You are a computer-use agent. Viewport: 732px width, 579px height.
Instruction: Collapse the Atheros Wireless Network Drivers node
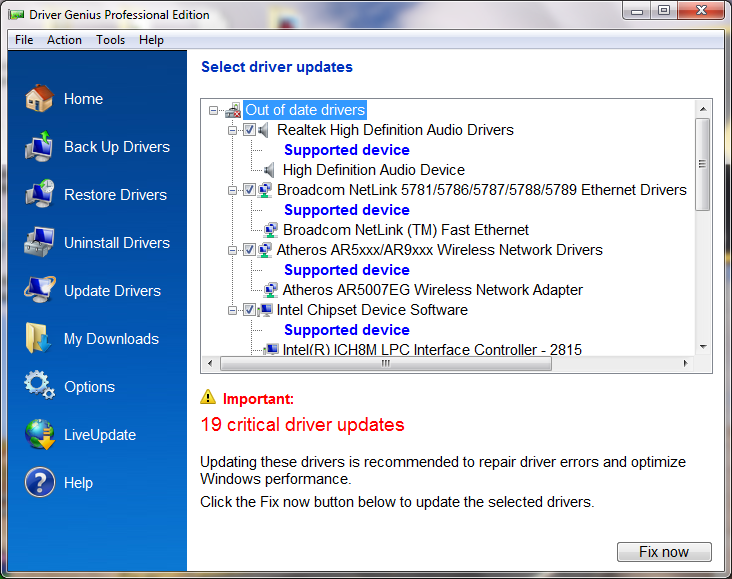[232, 250]
